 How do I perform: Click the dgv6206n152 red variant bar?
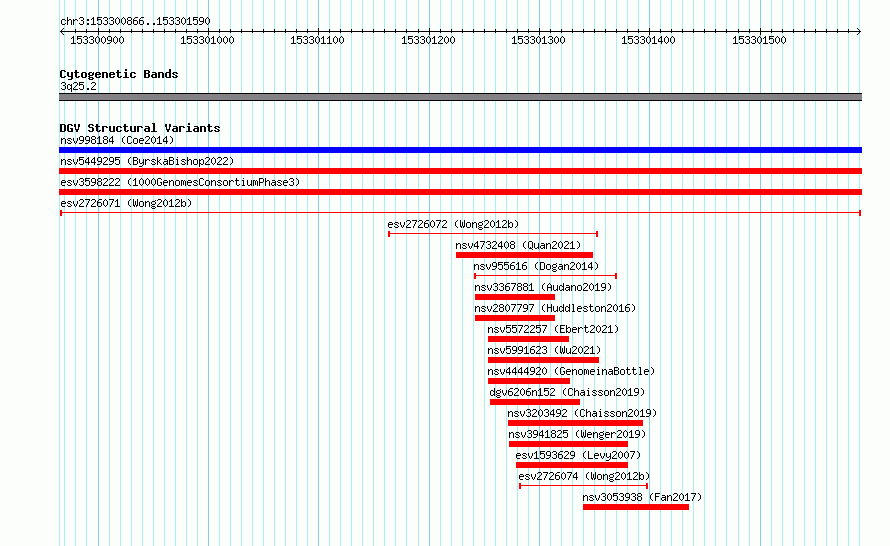pos(535,402)
